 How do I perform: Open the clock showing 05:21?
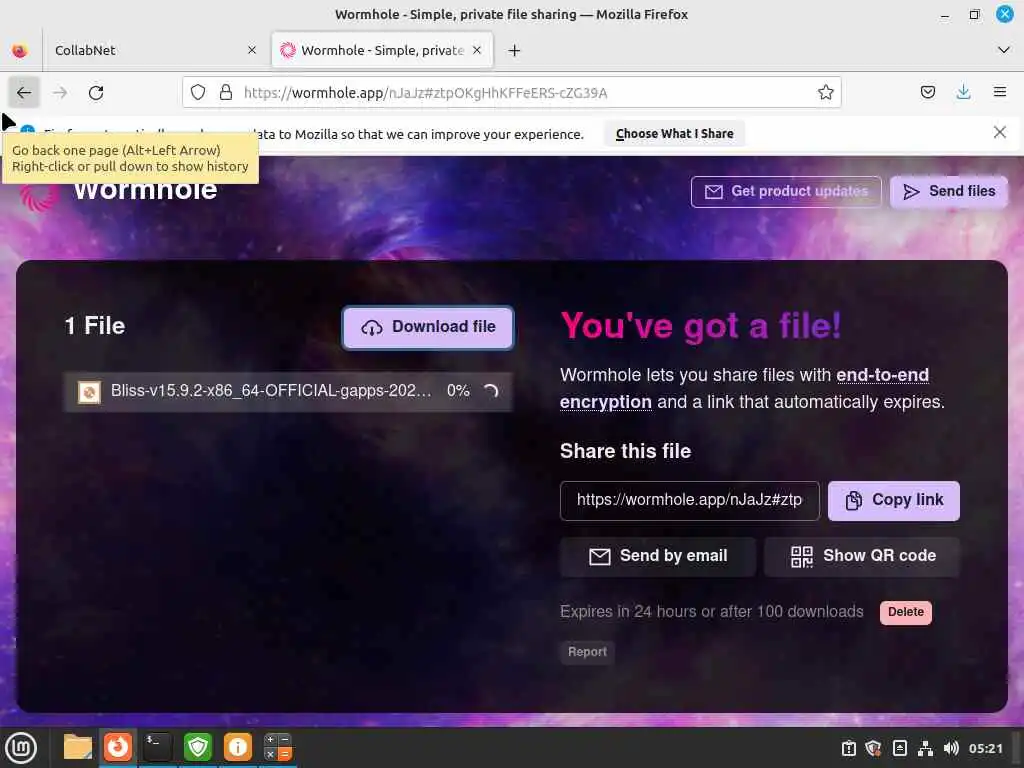(x=985, y=748)
